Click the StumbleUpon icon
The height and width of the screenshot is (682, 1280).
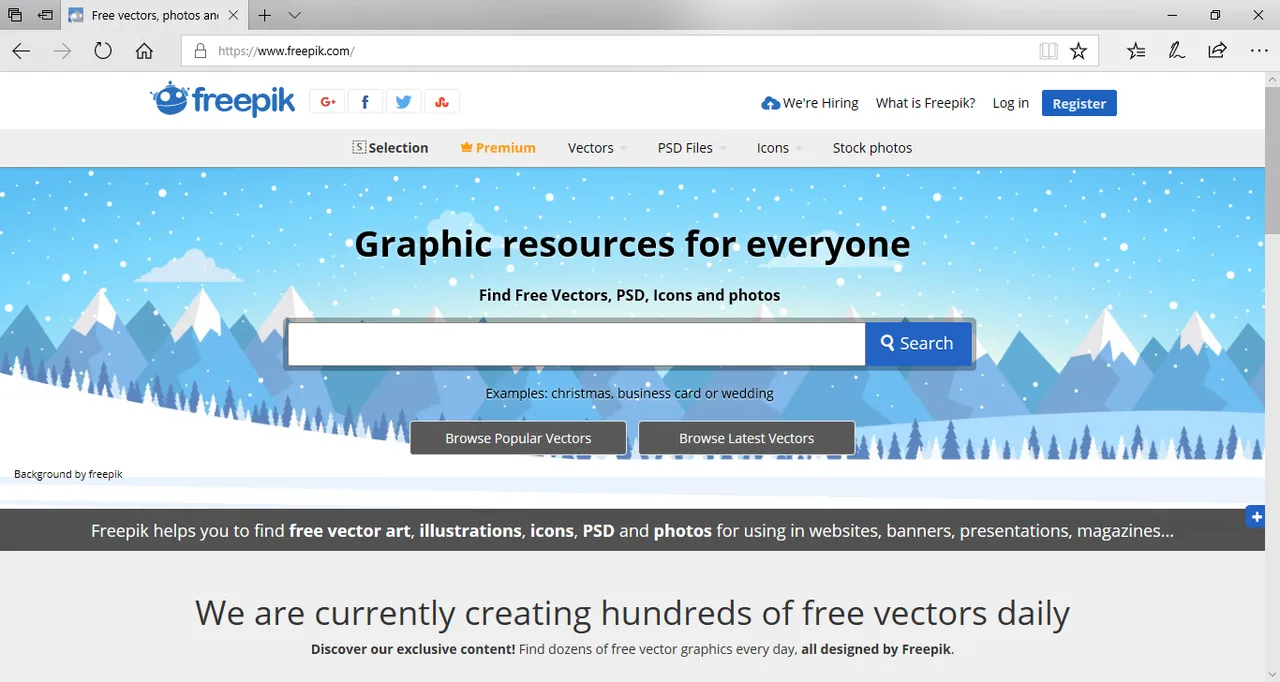pos(442,102)
